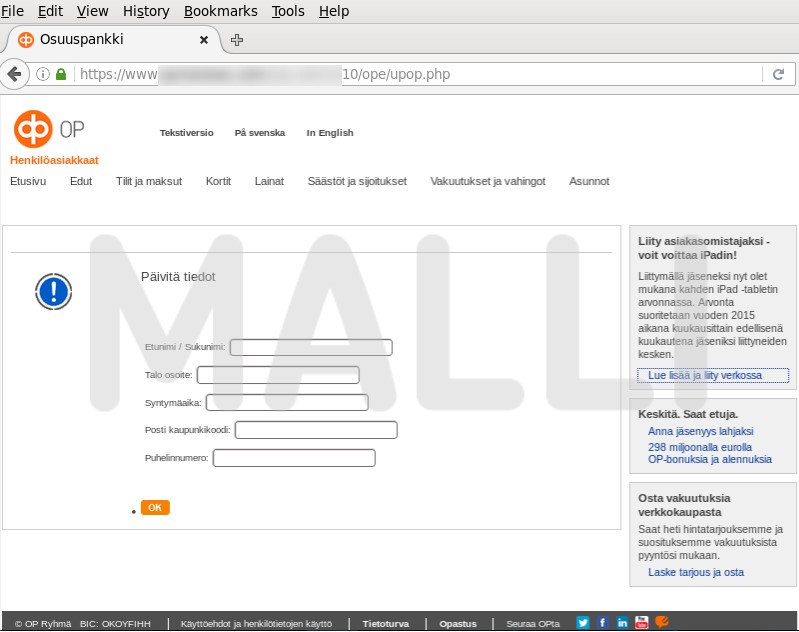Switch language via In English link
This screenshot has height=632, width=799.
coord(329,133)
